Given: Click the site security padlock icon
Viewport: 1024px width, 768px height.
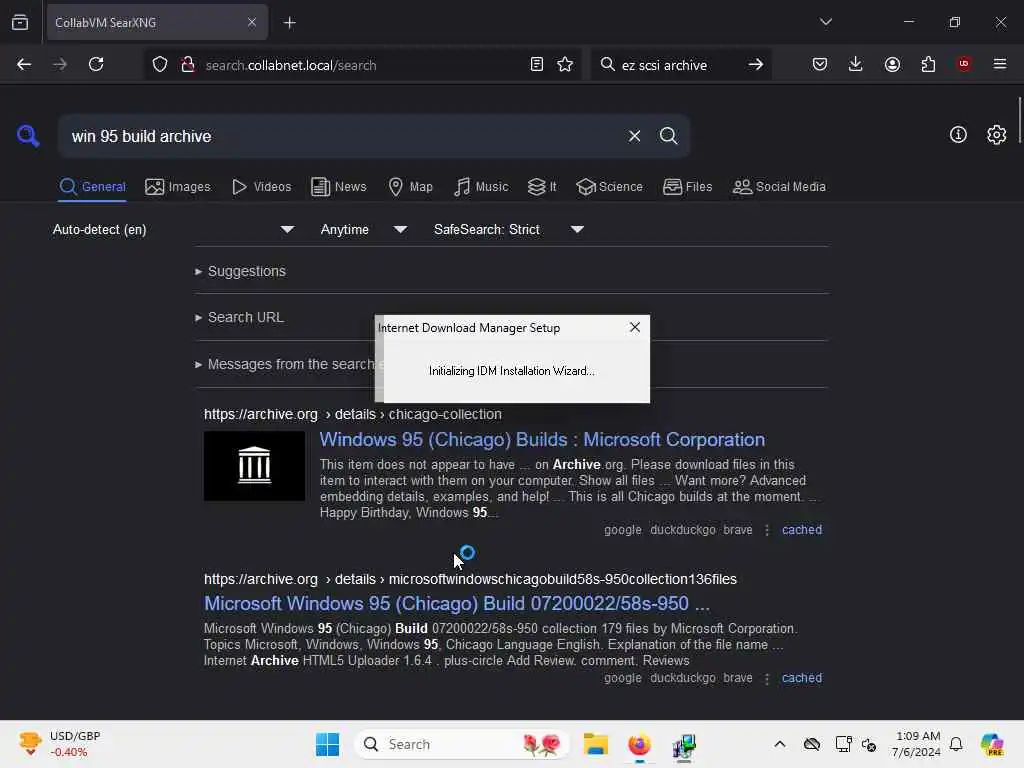Looking at the screenshot, I should point(188,65).
